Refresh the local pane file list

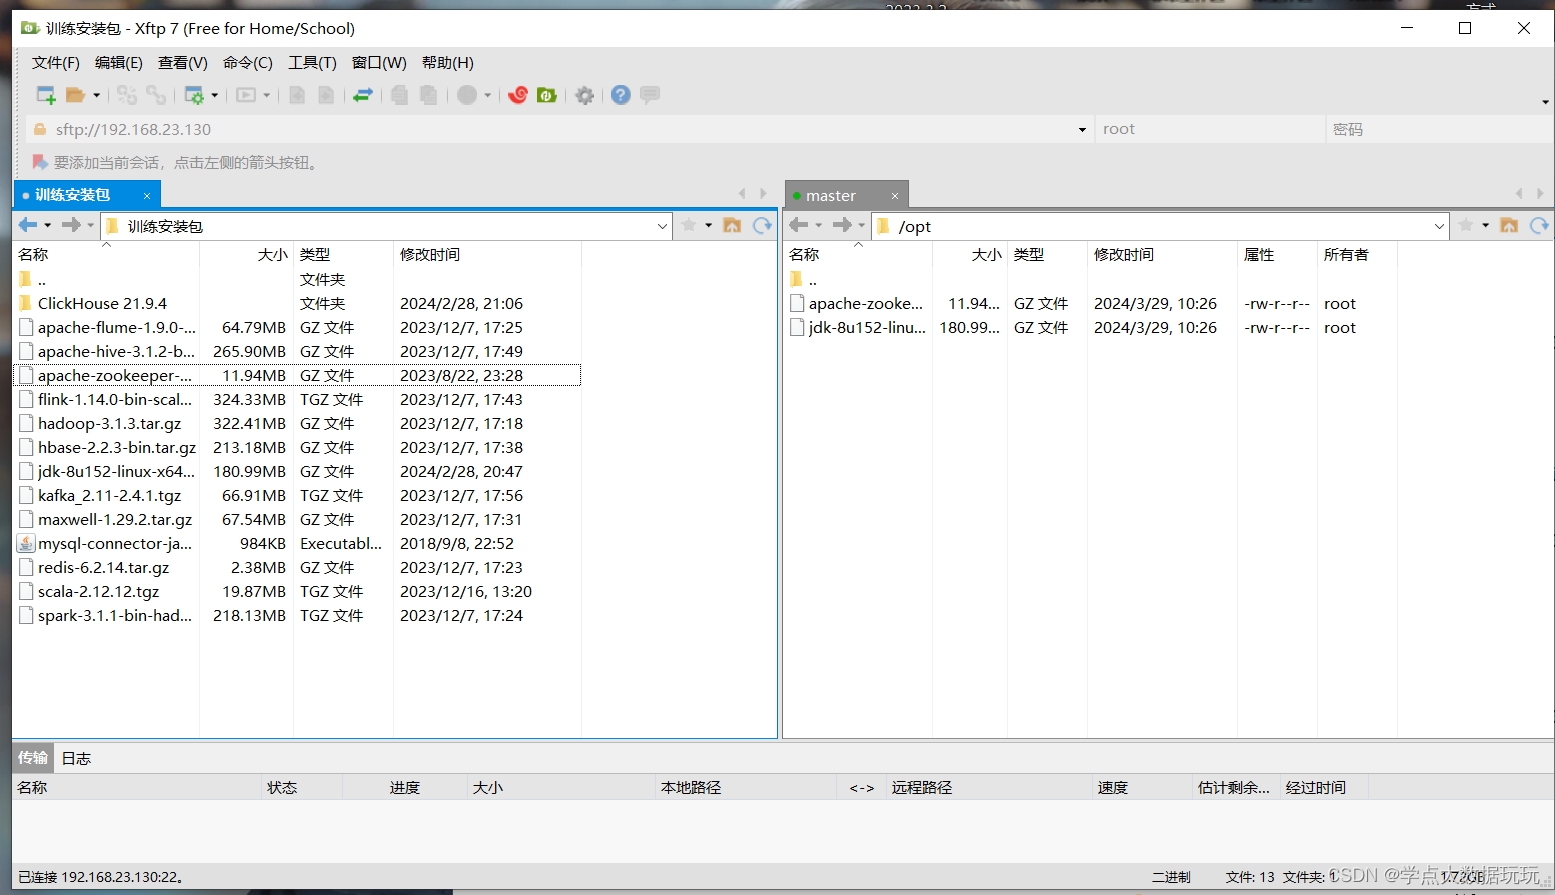point(762,225)
